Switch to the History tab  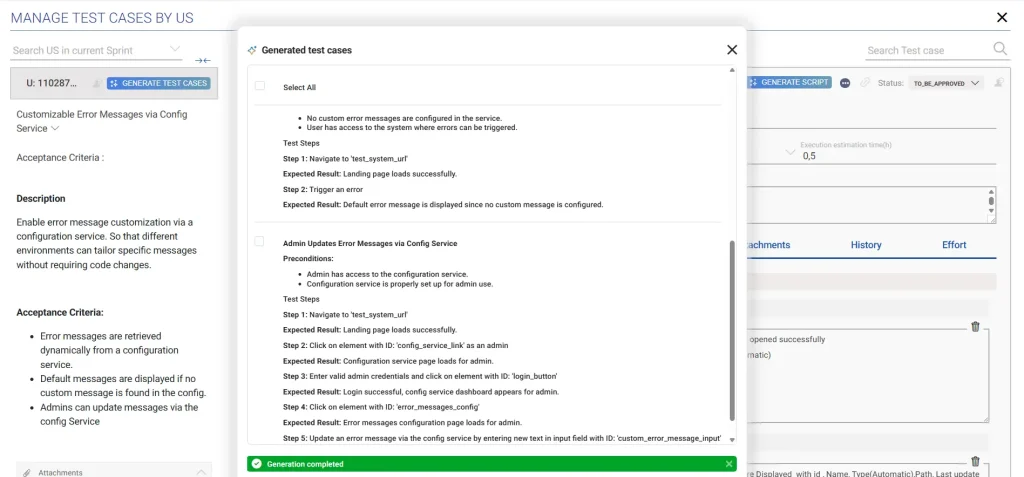tap(866, 245)
